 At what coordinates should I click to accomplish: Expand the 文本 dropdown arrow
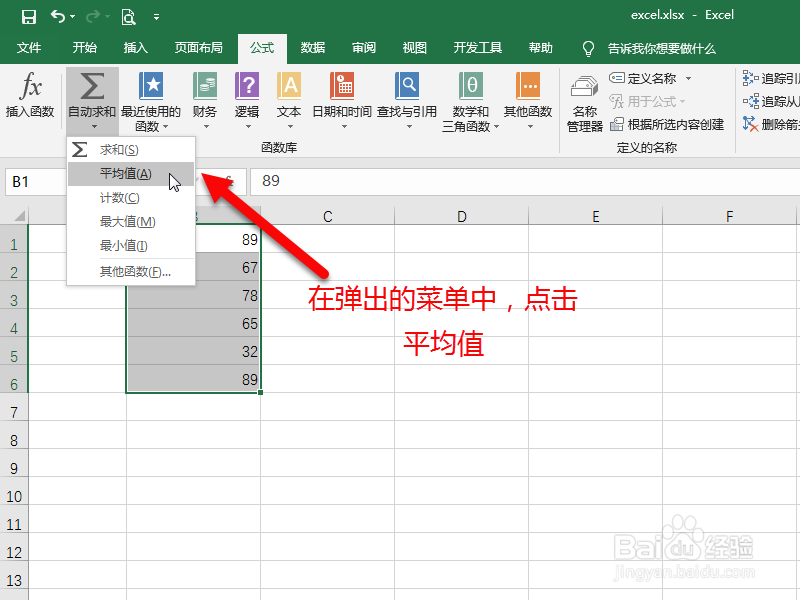click(290, 127)
